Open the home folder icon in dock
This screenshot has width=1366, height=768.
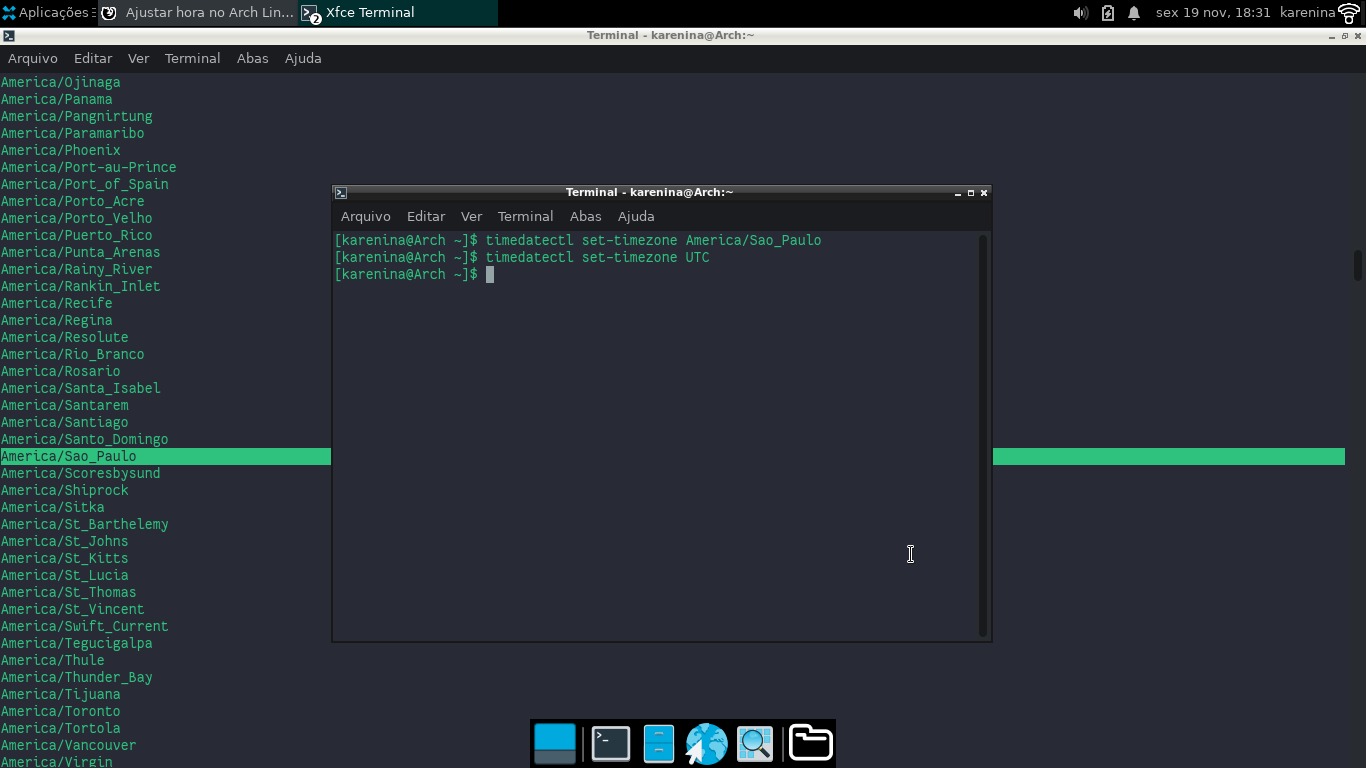pyautogui.click(x=810, y=744)
